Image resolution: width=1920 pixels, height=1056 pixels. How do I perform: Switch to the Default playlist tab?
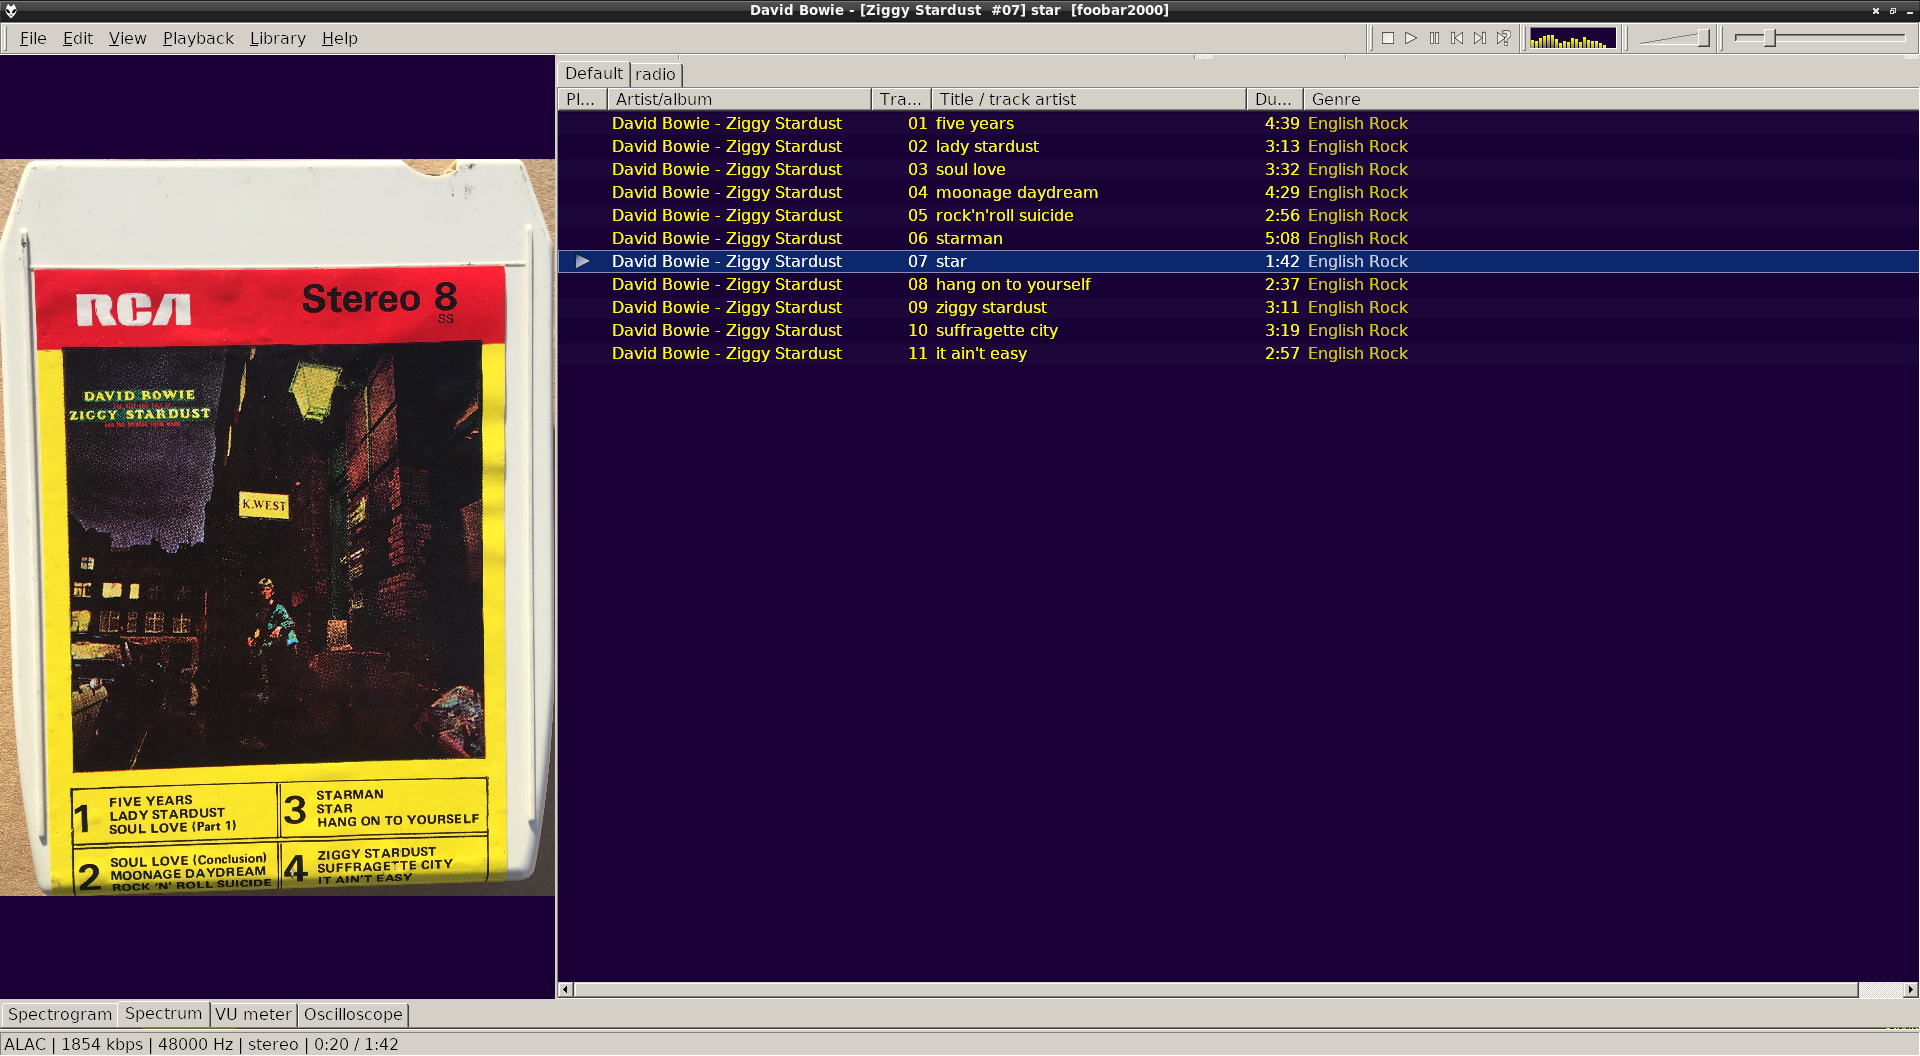click(x=593, y=73)
